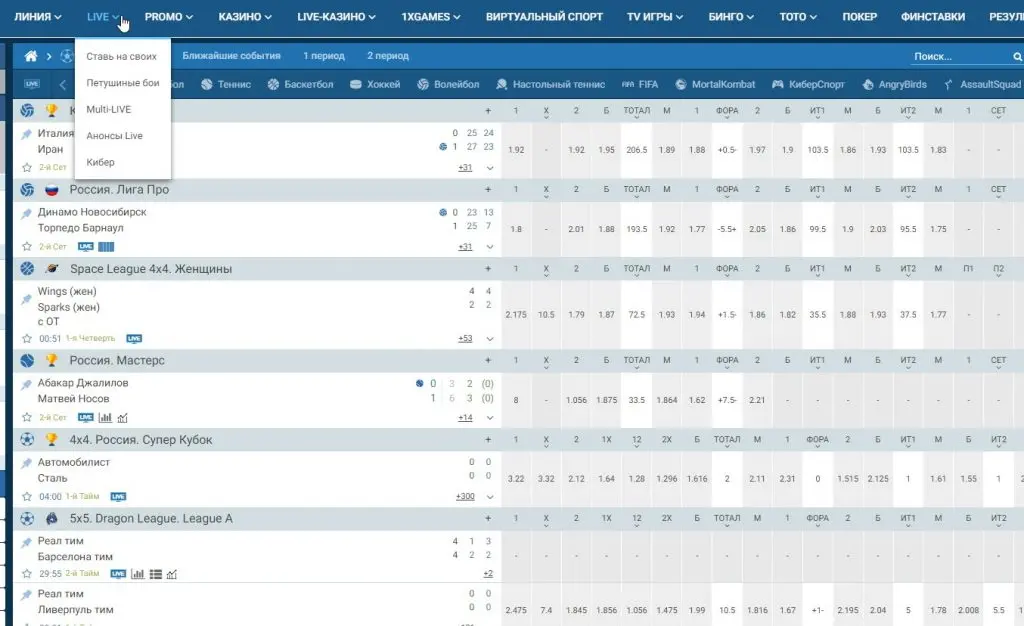Click the scoreboard icon in Динамо Новосибирск row
The height and width of the screenshot is (626, 1024).
tap(106, 246)
